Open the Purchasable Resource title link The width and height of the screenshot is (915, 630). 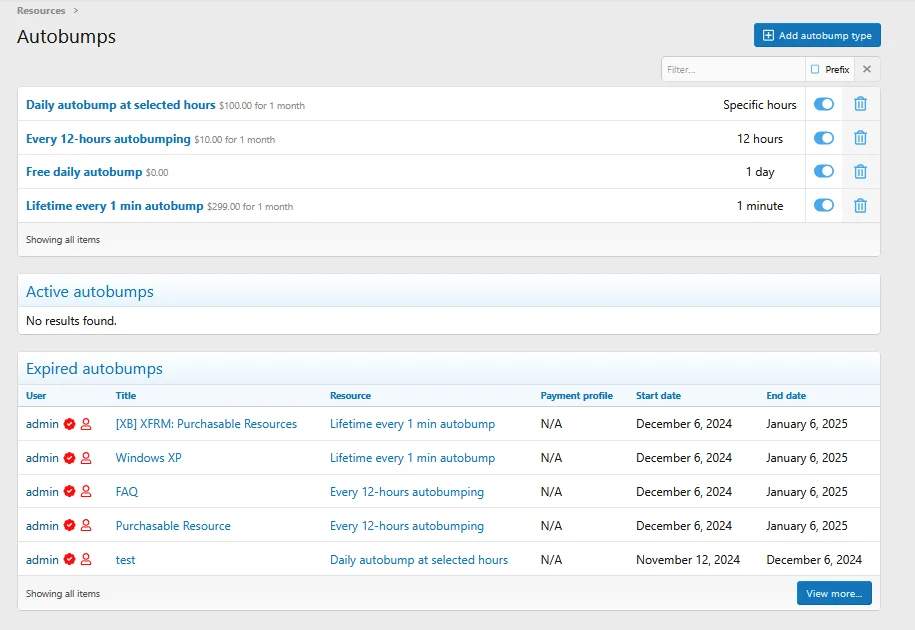pyautogui.click(x=173, y=526)
